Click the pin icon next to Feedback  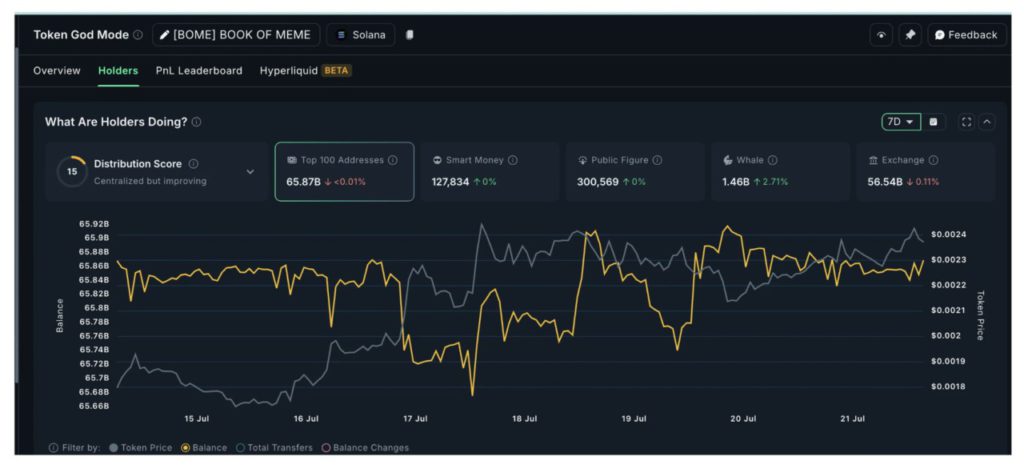[x=910, y=35]
